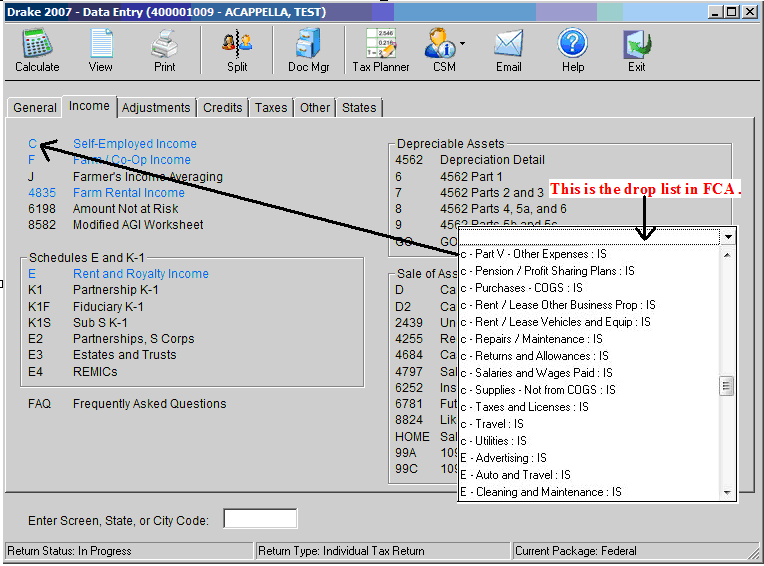
Task: Click the drop list scrollbar thumb
Action: point(726,387)
